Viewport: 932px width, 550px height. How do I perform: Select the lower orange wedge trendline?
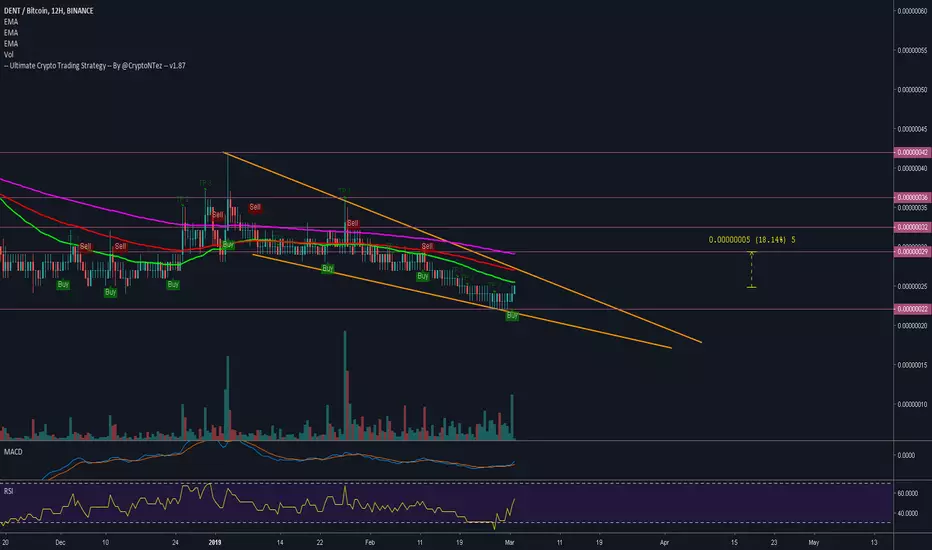(x=464, y=301)
